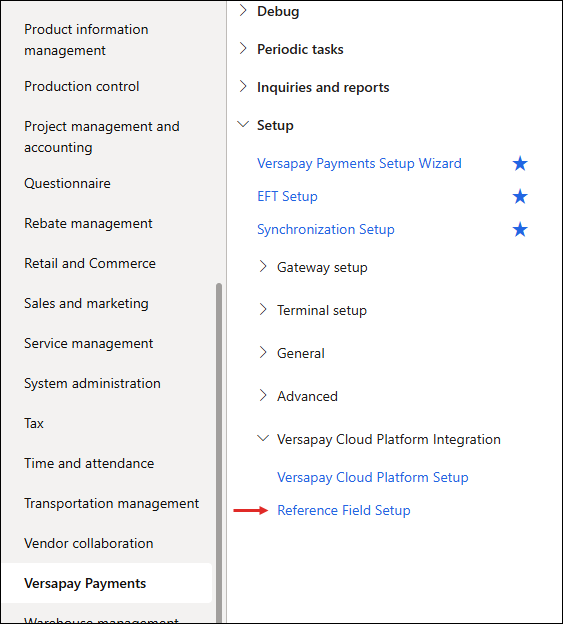
Task: Open the Rebate management module
Action: pyautogui.click(x=88, y=223)
